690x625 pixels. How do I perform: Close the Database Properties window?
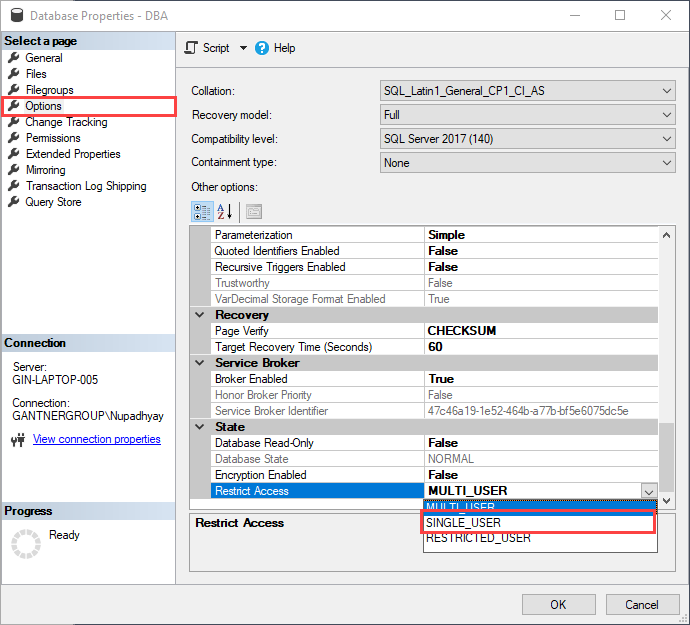coord(666,15)
